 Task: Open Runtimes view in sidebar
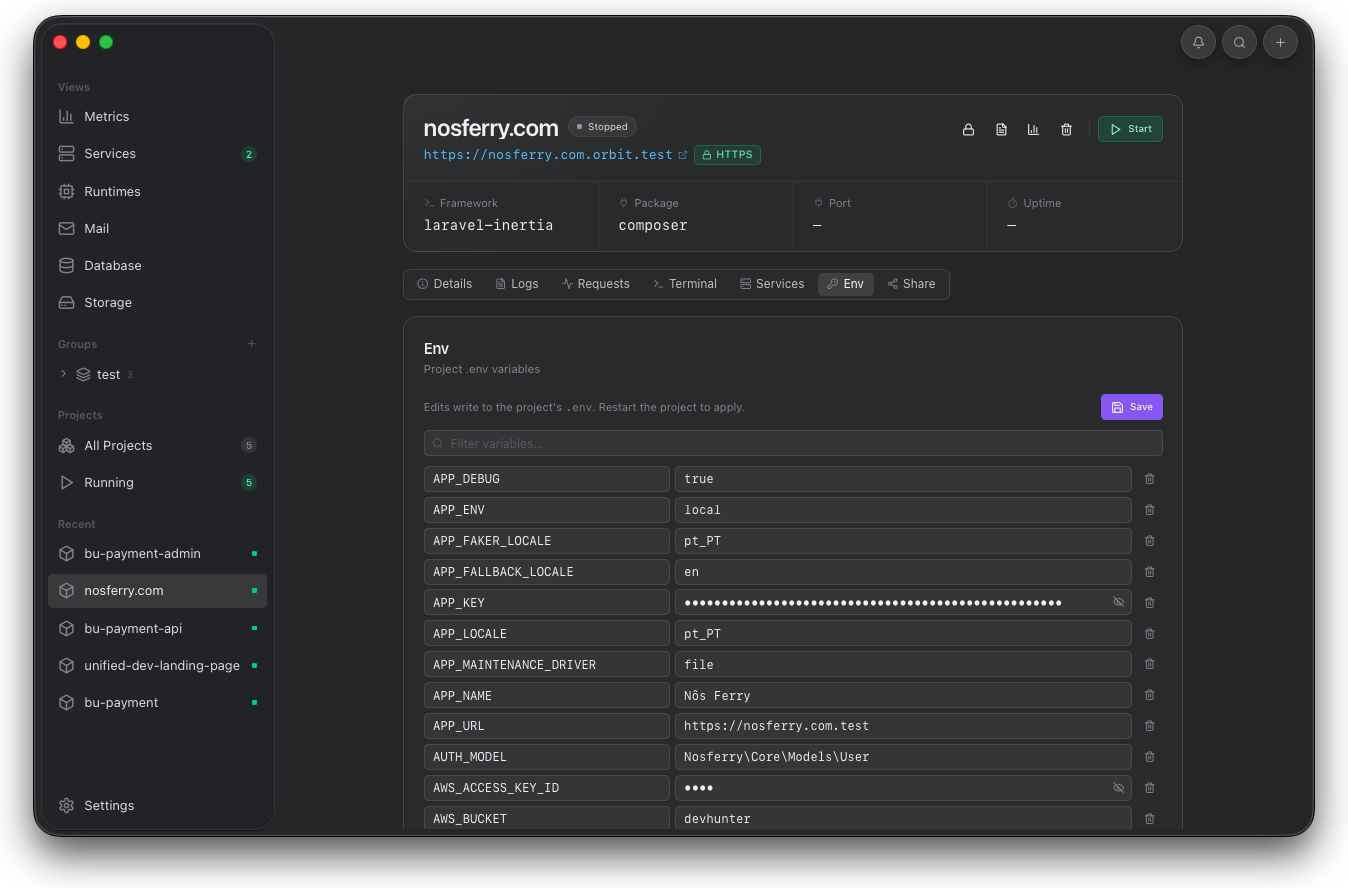click(x=157, y=191)
